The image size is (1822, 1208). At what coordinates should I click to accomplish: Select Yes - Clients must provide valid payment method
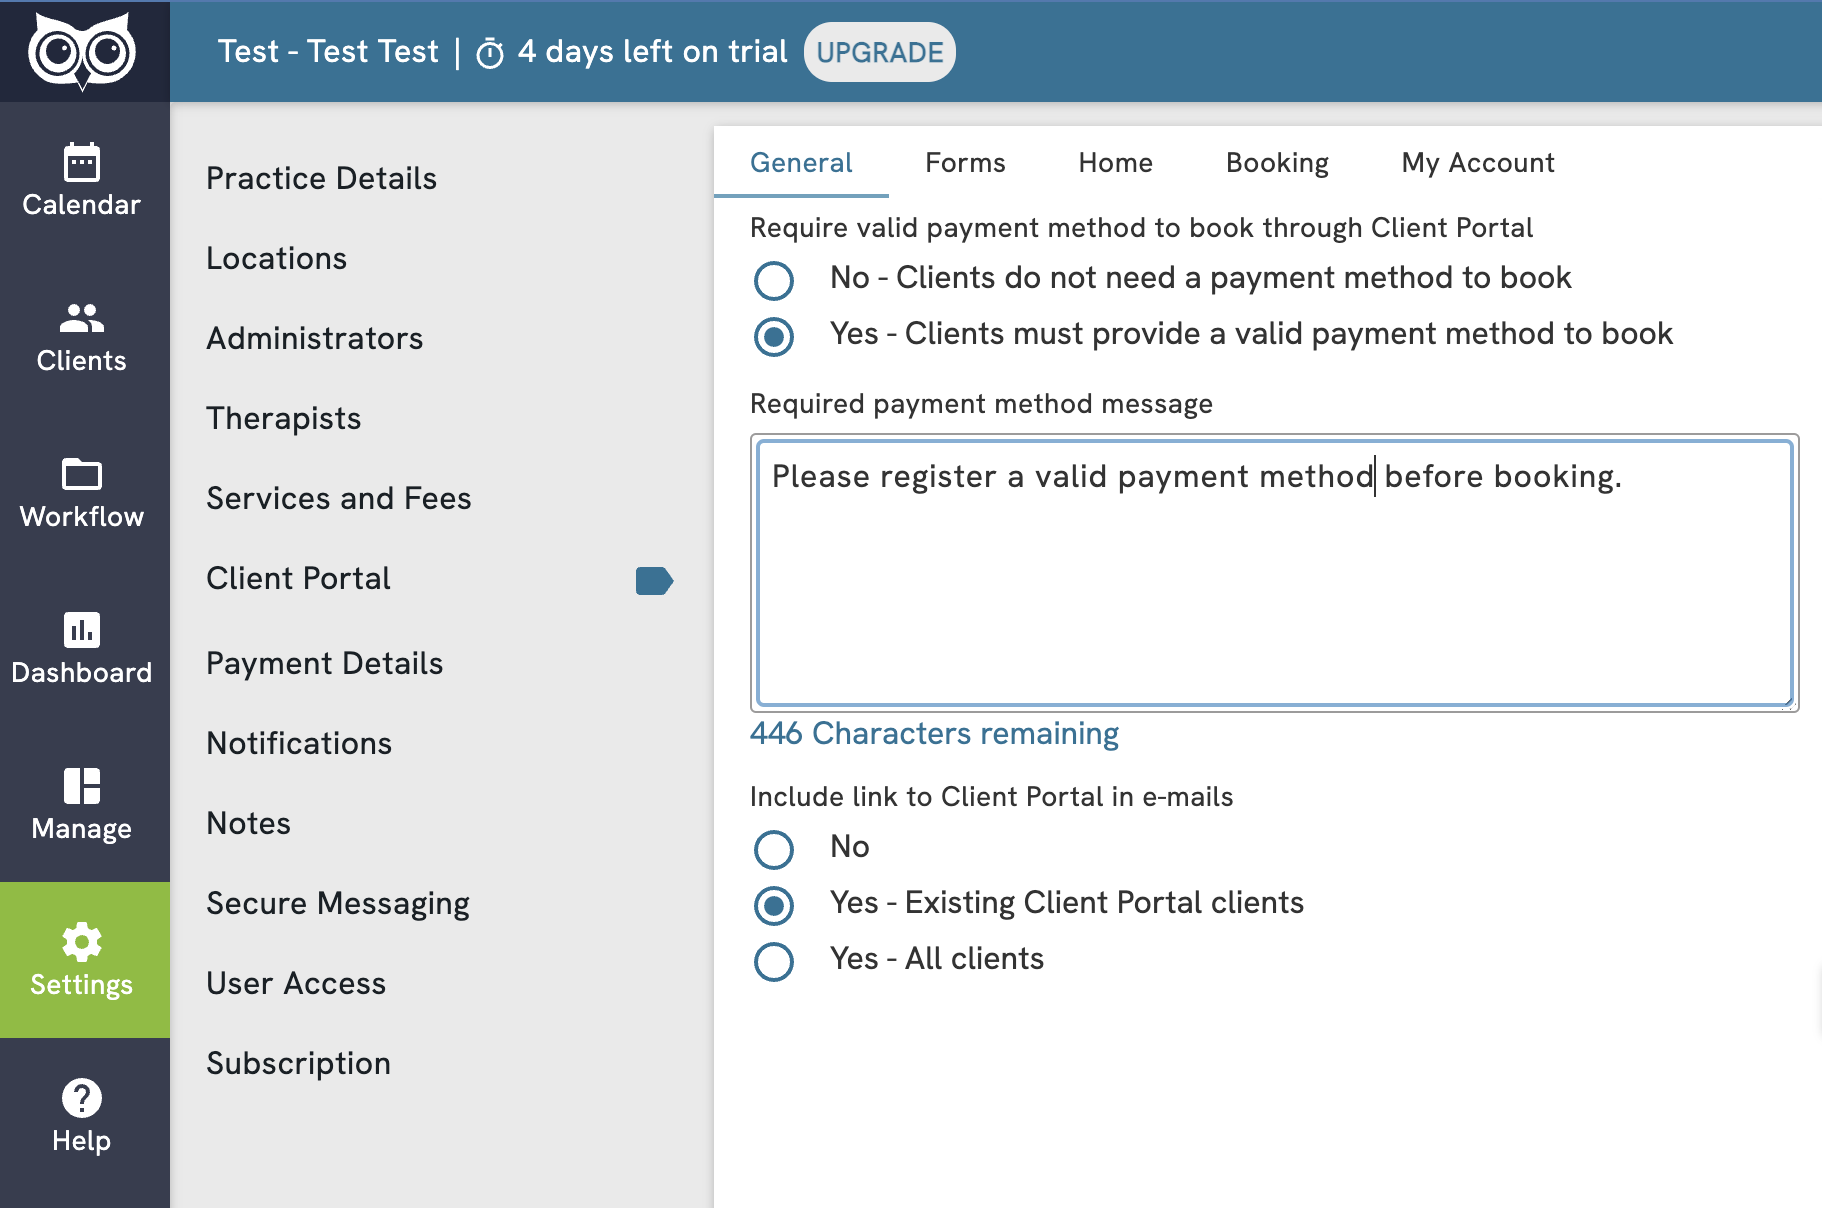point(774,336)
